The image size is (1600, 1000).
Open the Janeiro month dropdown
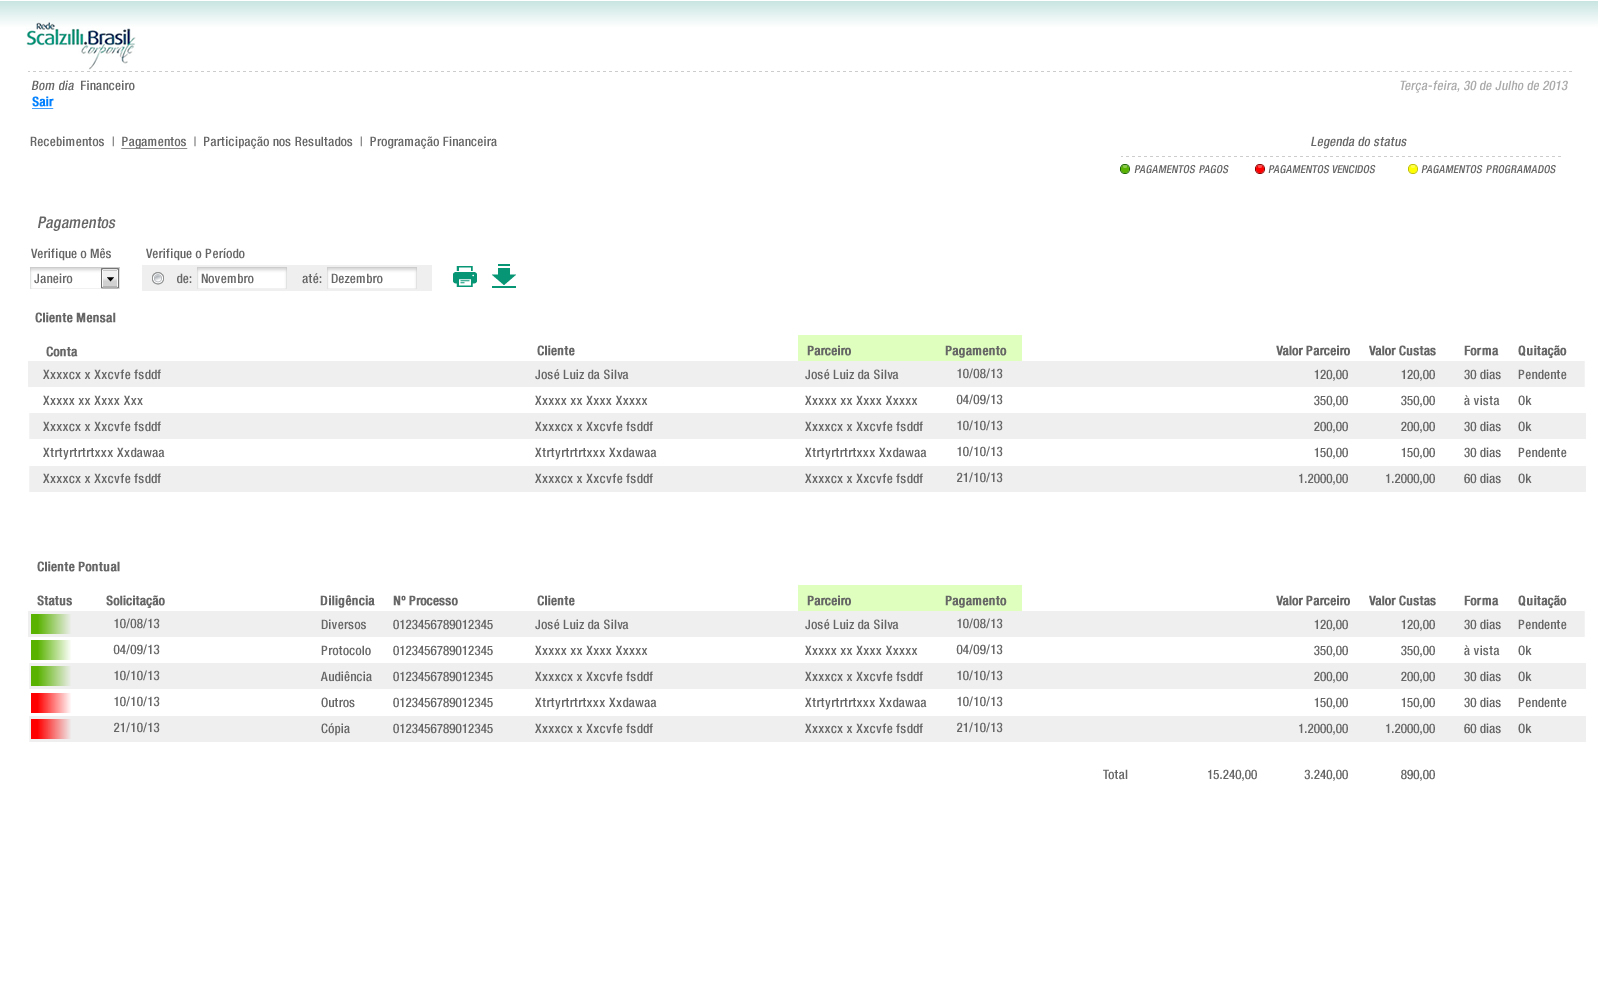pos(110,279)
